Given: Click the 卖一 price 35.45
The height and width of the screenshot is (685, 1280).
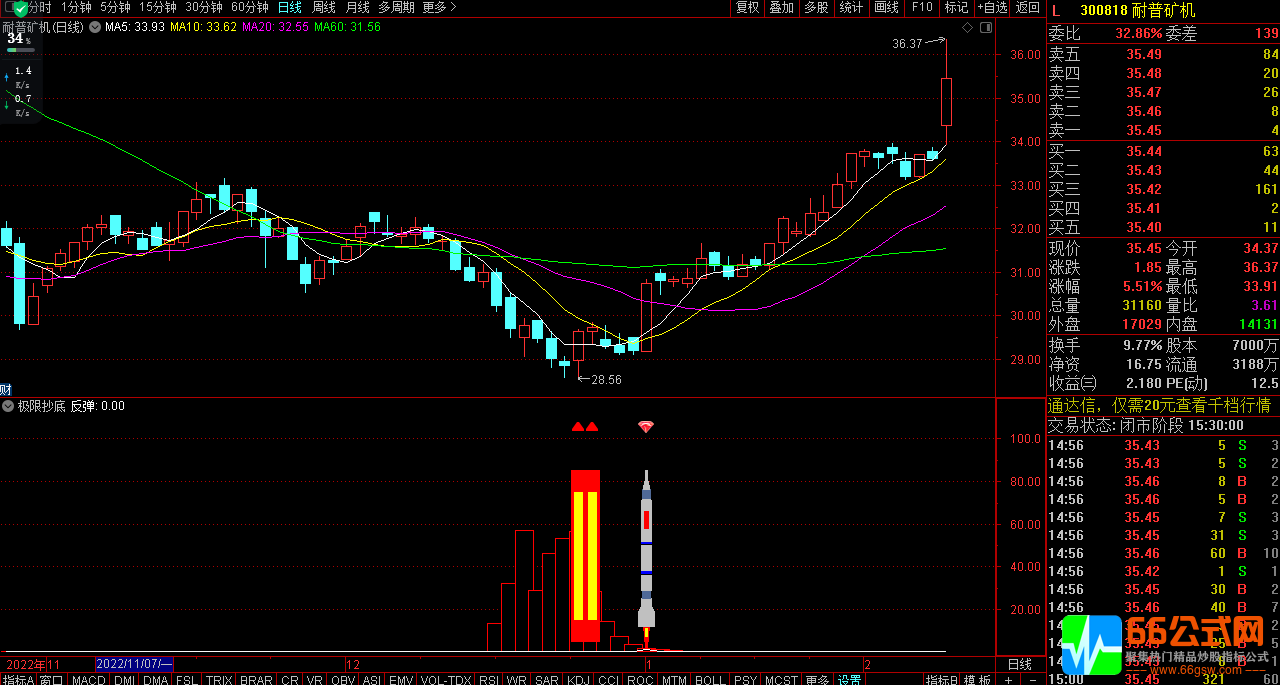Looking at the screenshot, I should coord(1144,130).
